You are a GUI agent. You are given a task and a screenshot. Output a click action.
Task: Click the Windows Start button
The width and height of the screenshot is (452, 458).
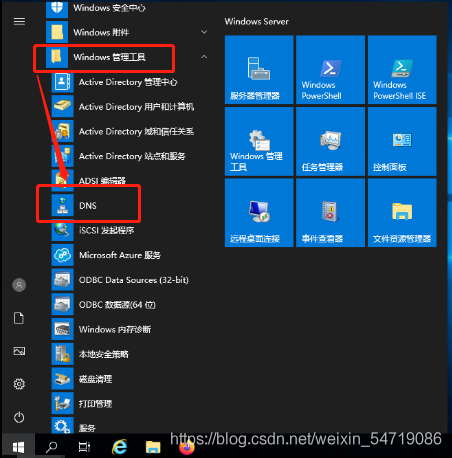point(18,447)
